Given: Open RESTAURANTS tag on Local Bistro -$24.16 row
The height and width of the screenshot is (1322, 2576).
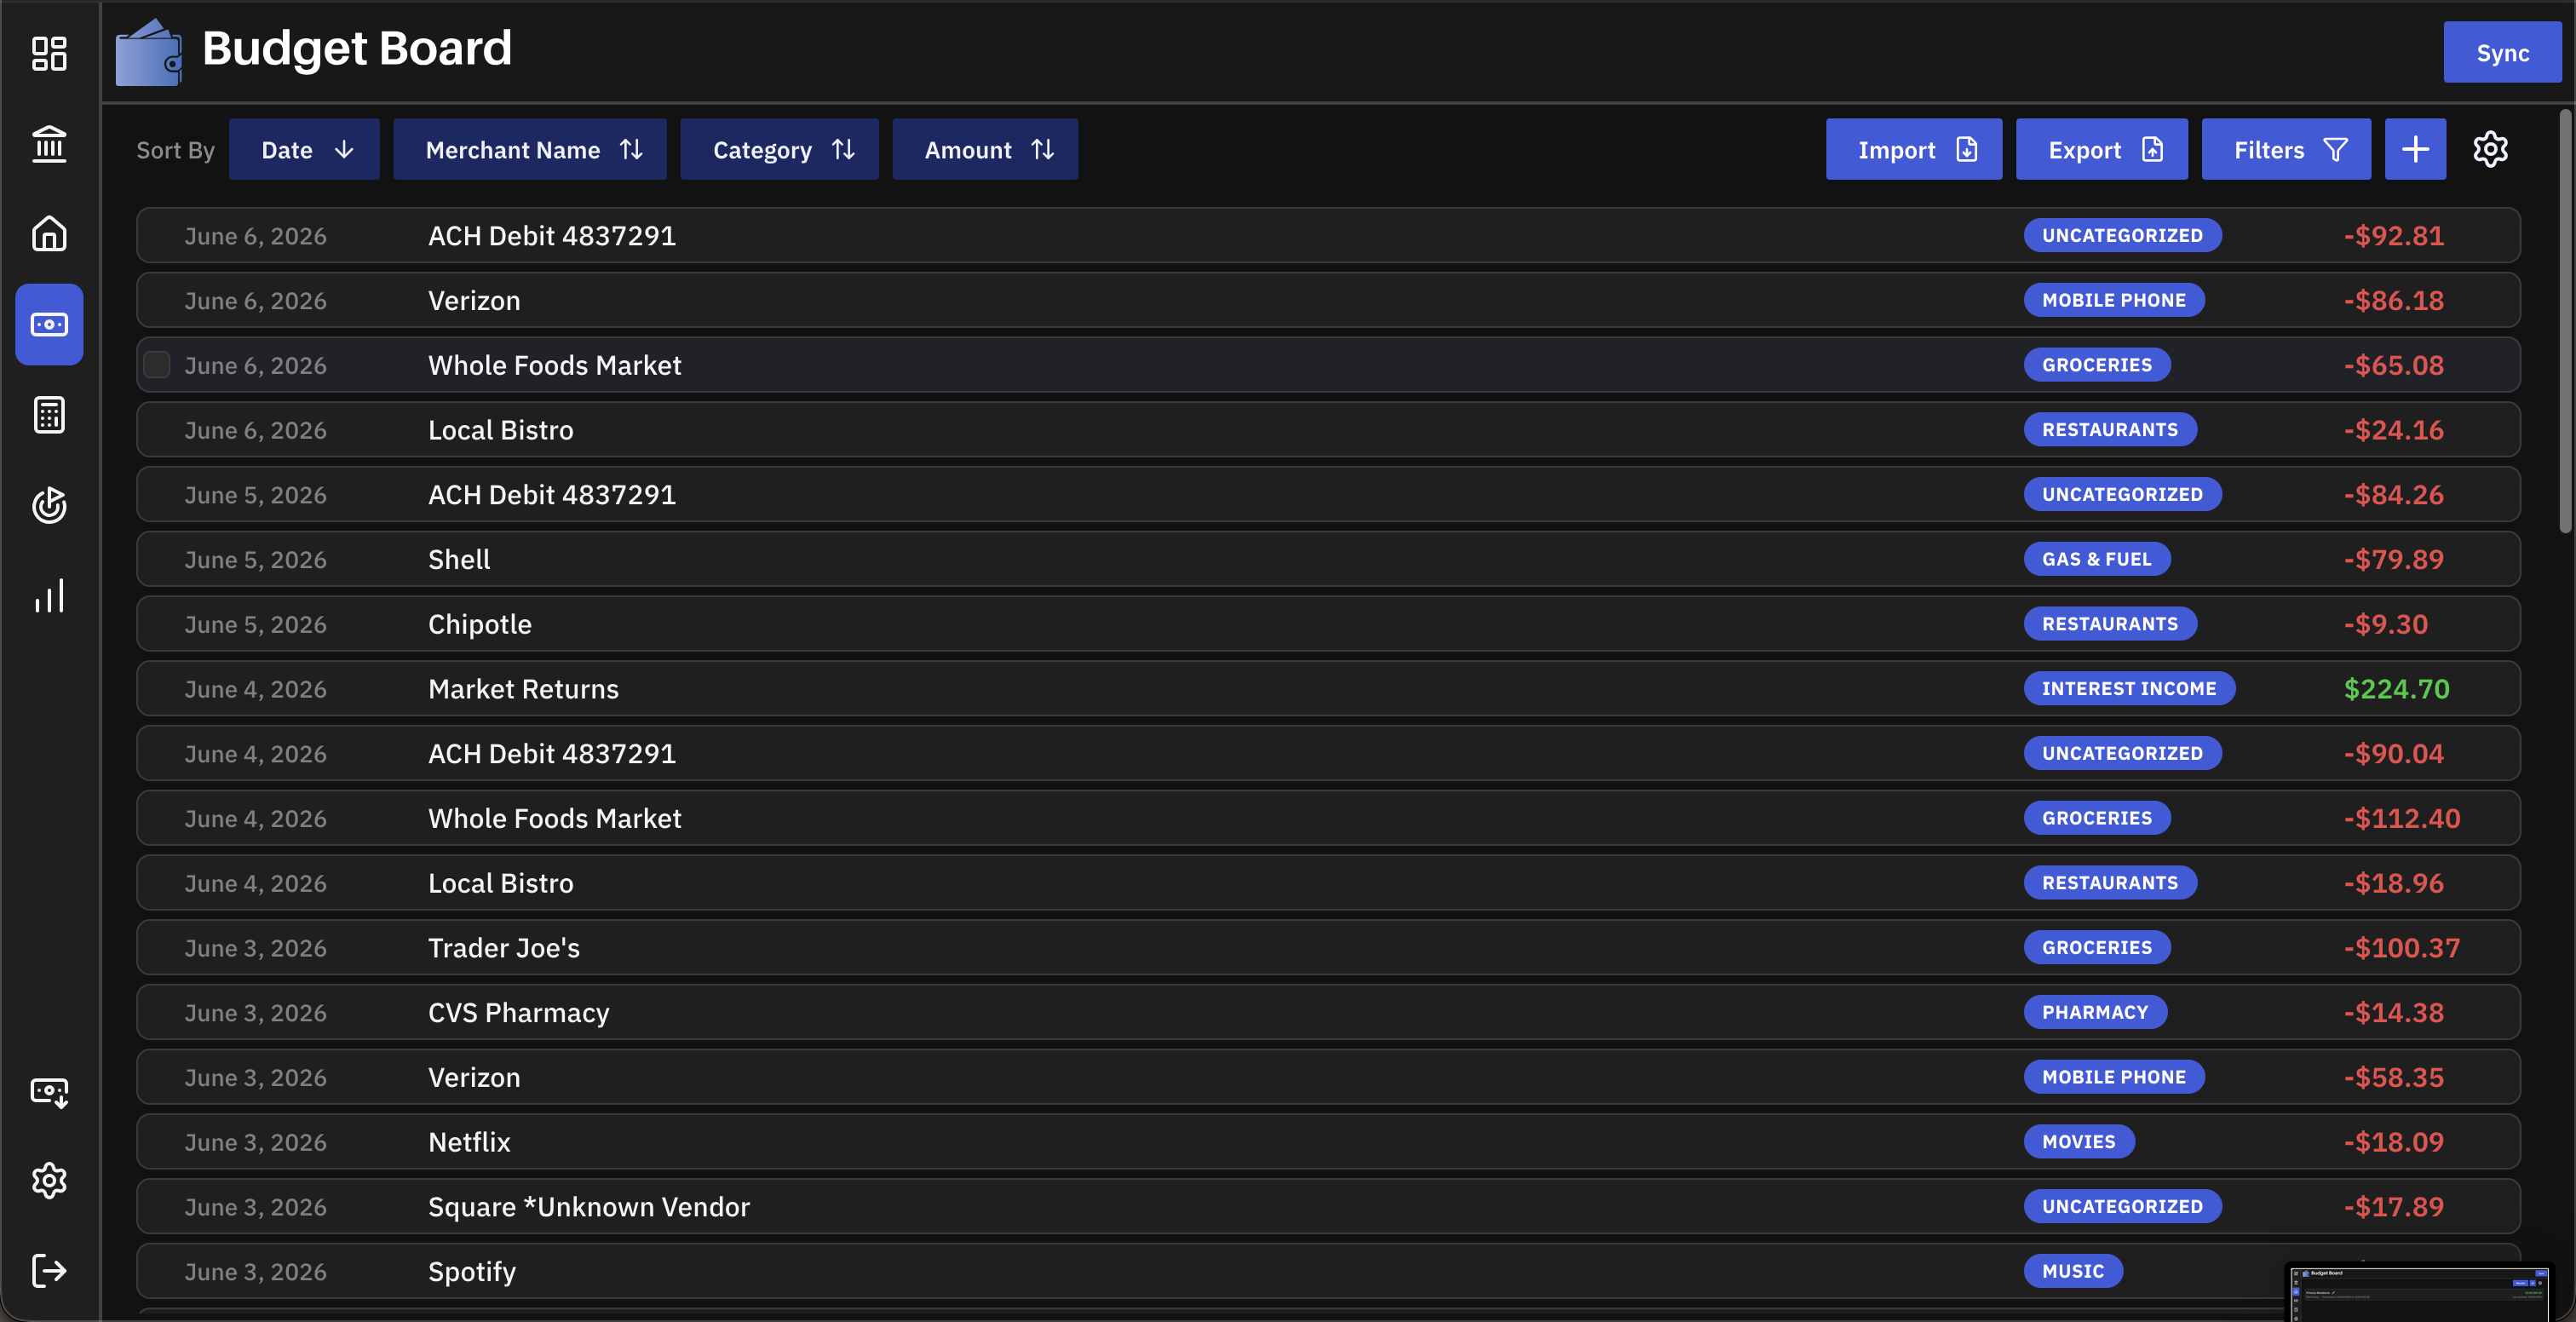Looking at the screenshot, I should coord(2110,429).
